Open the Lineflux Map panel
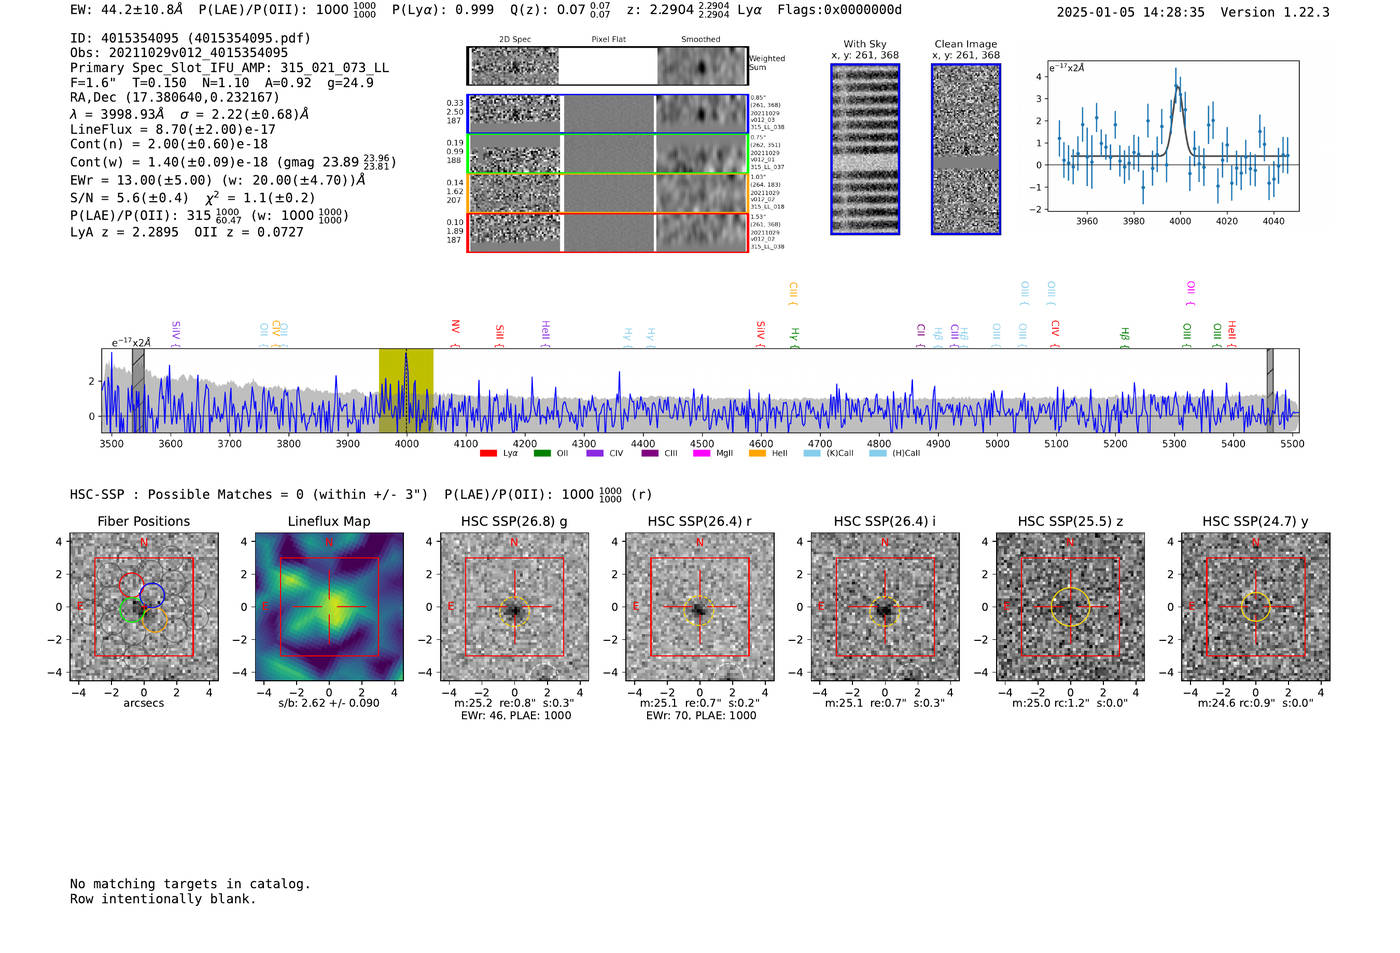The image size is (1400, 953). click(329, 607)
